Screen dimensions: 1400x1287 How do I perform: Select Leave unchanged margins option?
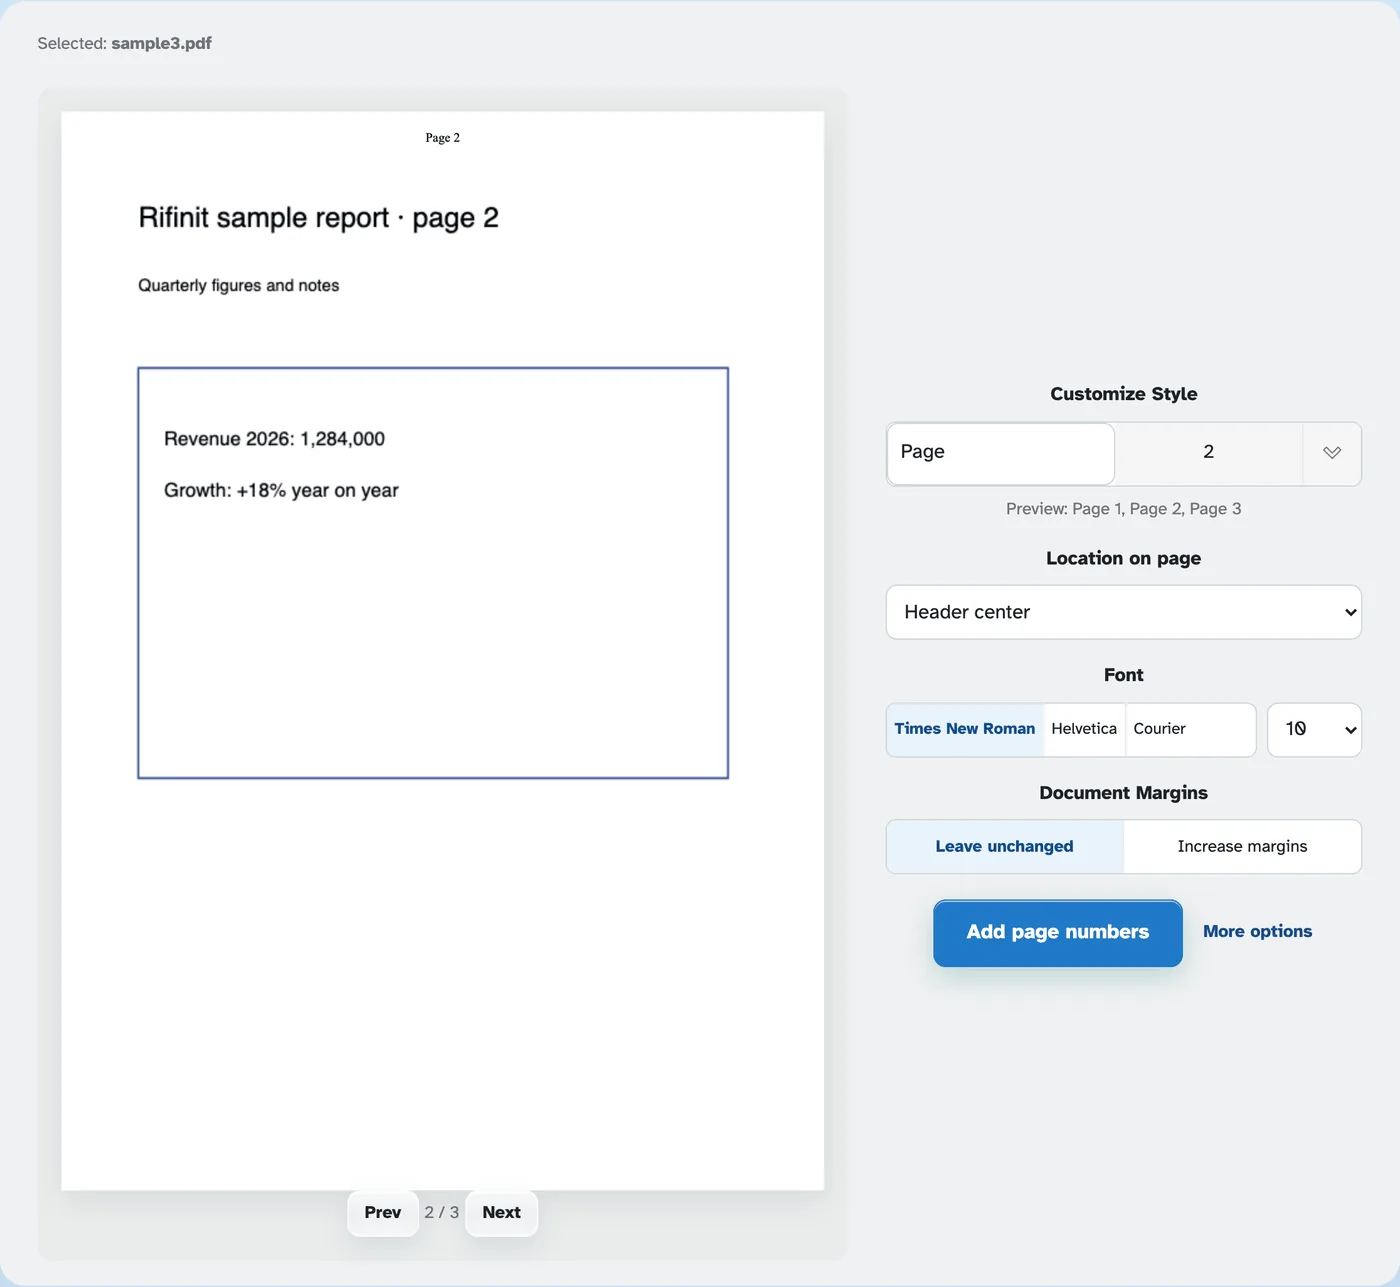1005,846
